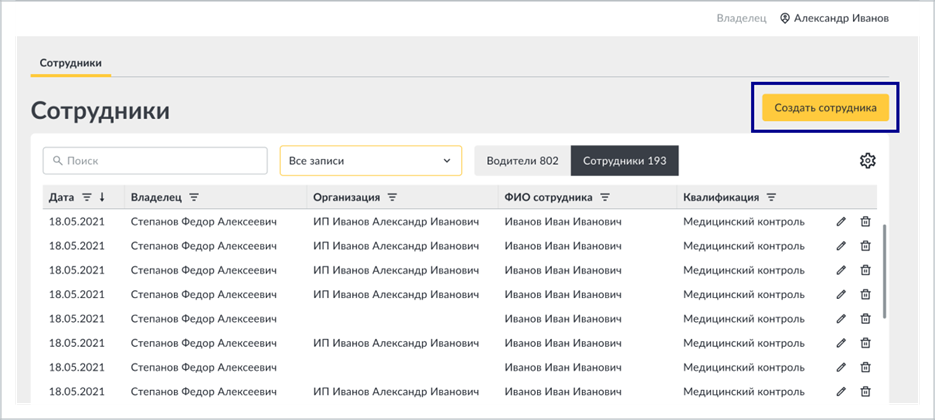
Task: Click the vertical table scrollbar
Action: tap(884, 271)
